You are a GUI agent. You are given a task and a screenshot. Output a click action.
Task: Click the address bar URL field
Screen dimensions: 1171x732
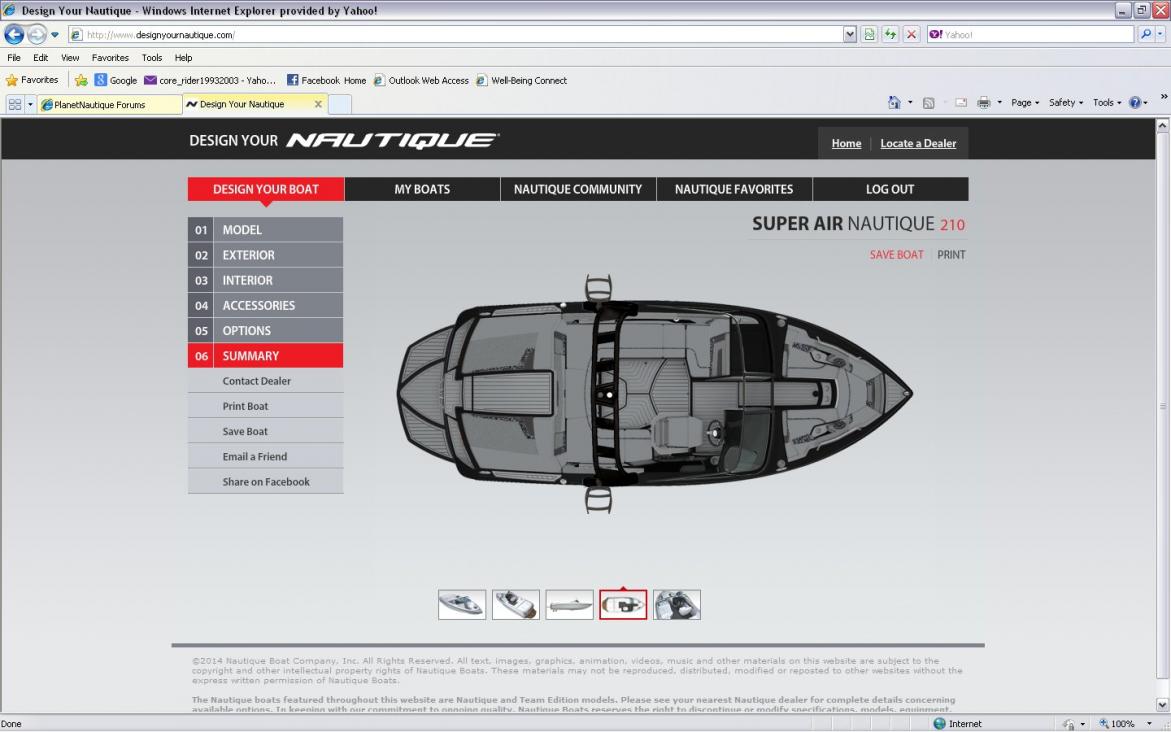click(456, 34)
